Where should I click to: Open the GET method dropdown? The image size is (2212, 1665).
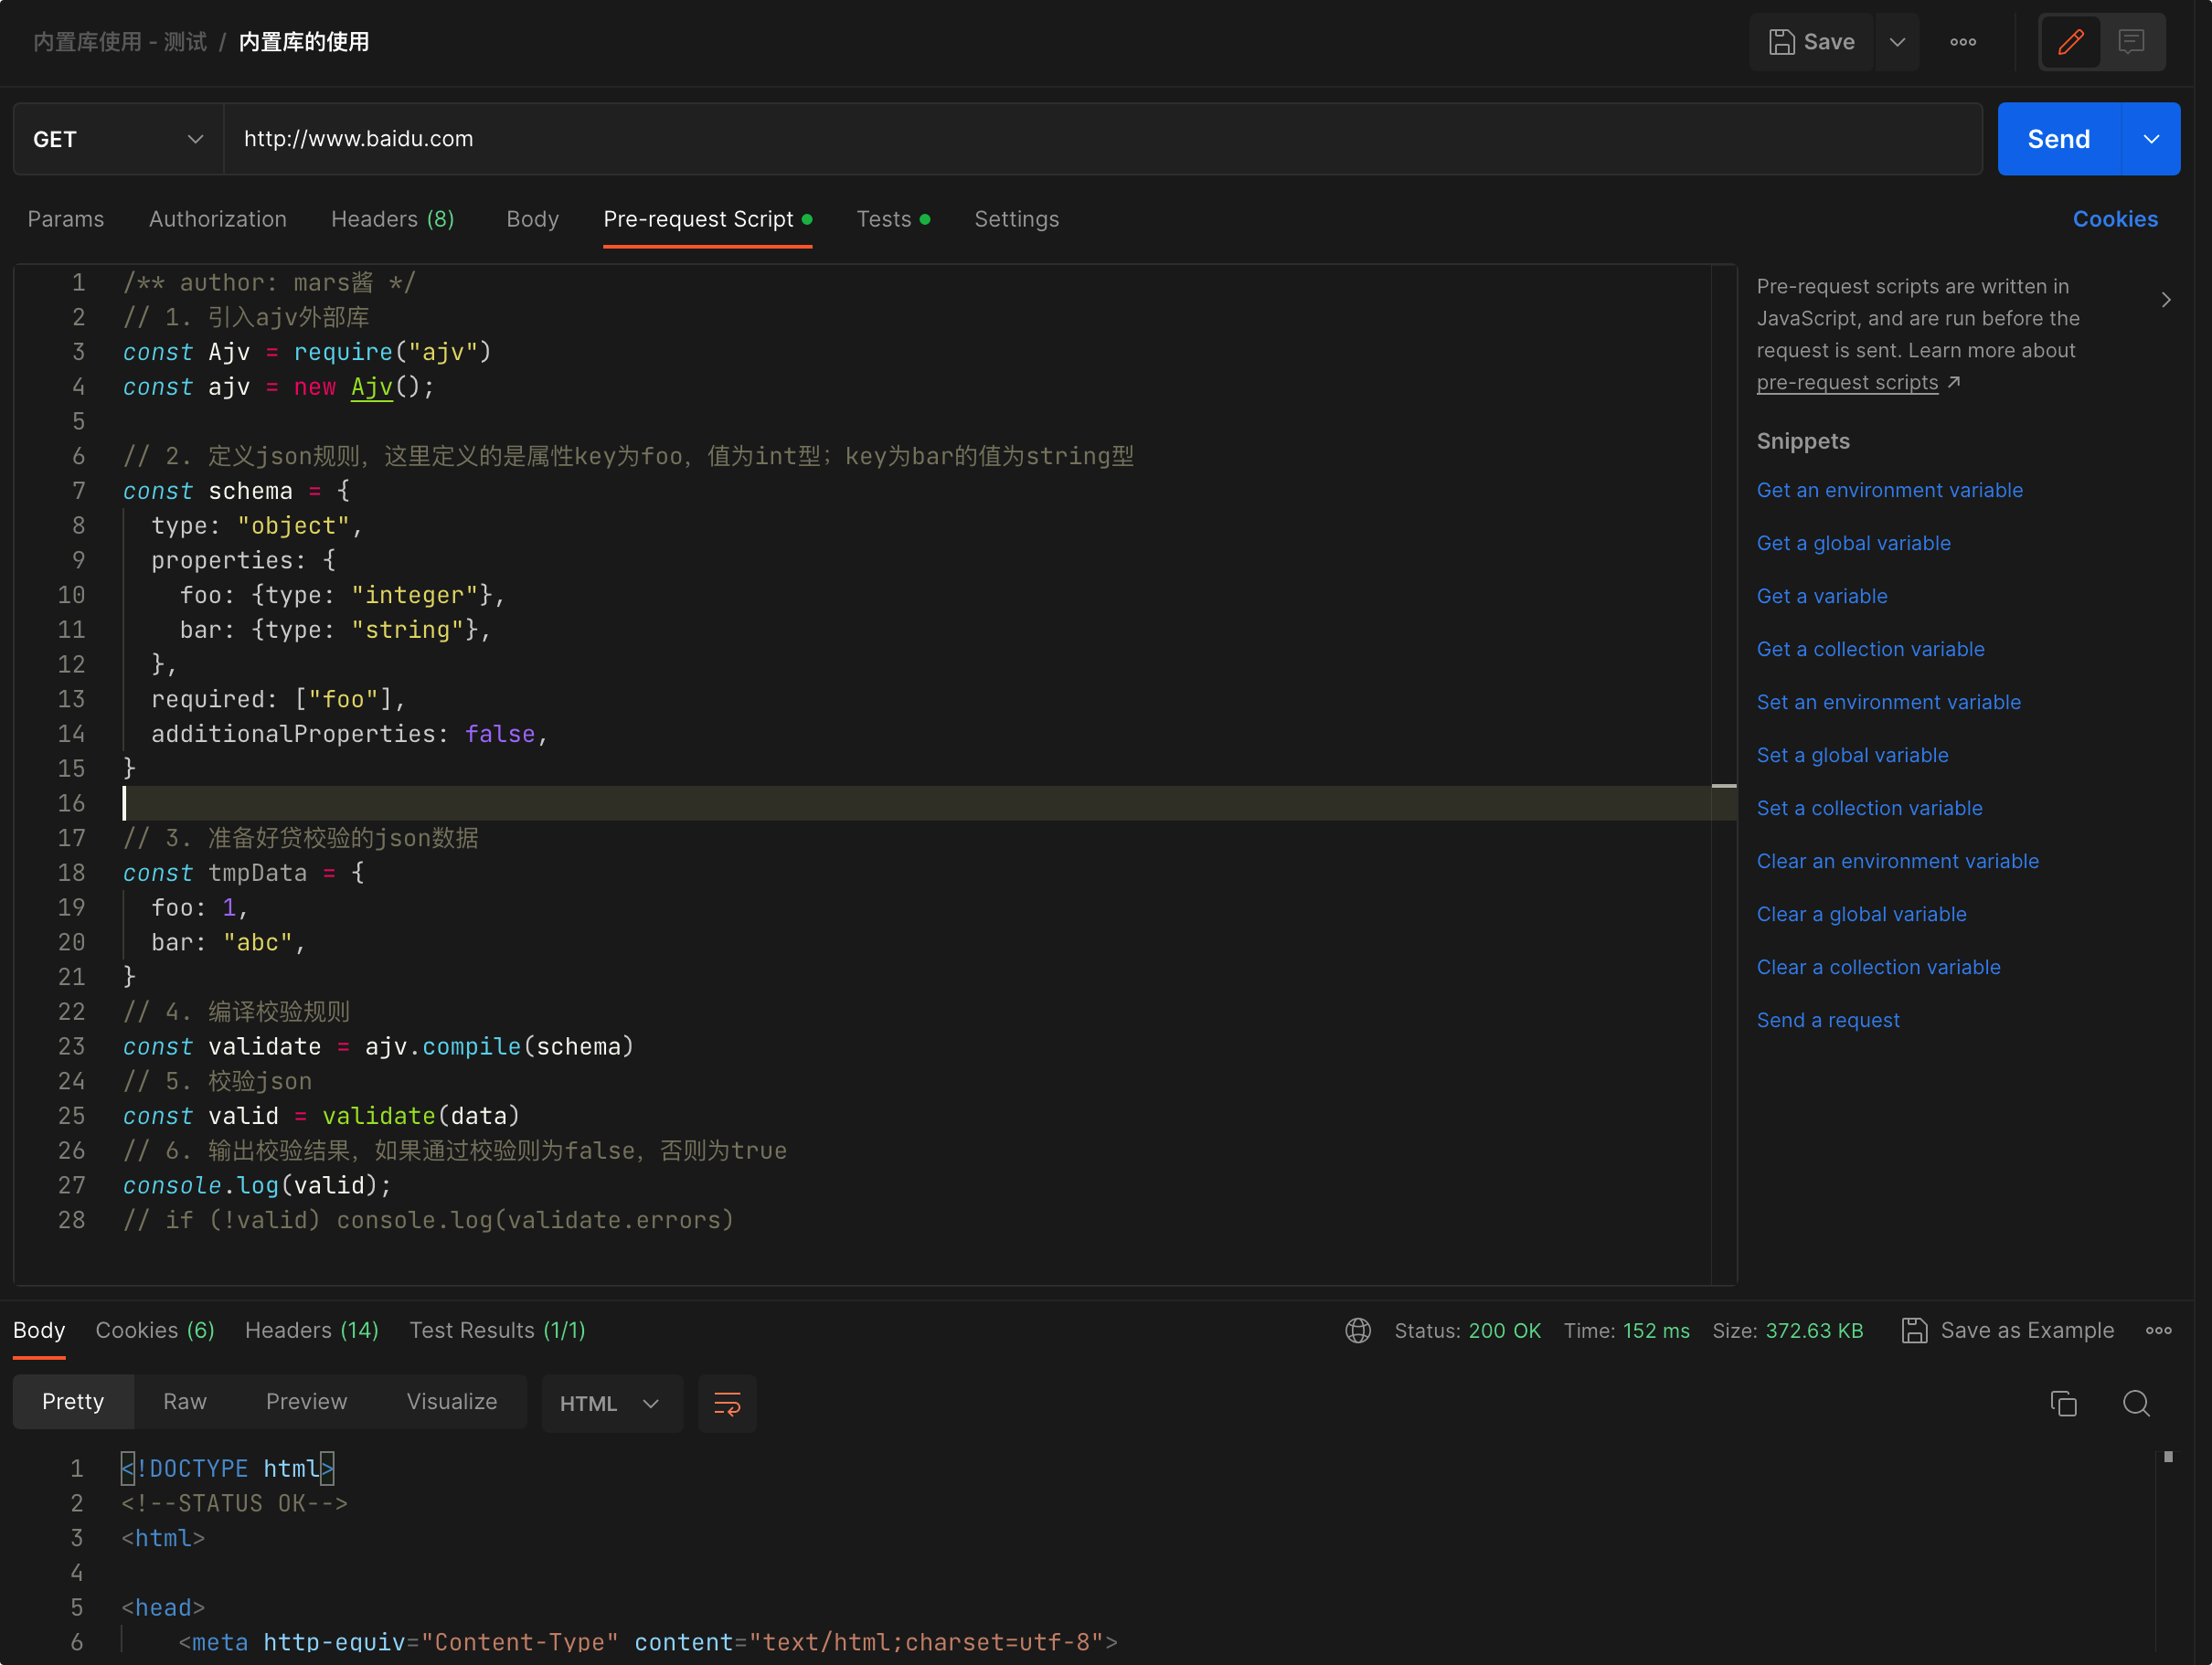pos(118,139)
